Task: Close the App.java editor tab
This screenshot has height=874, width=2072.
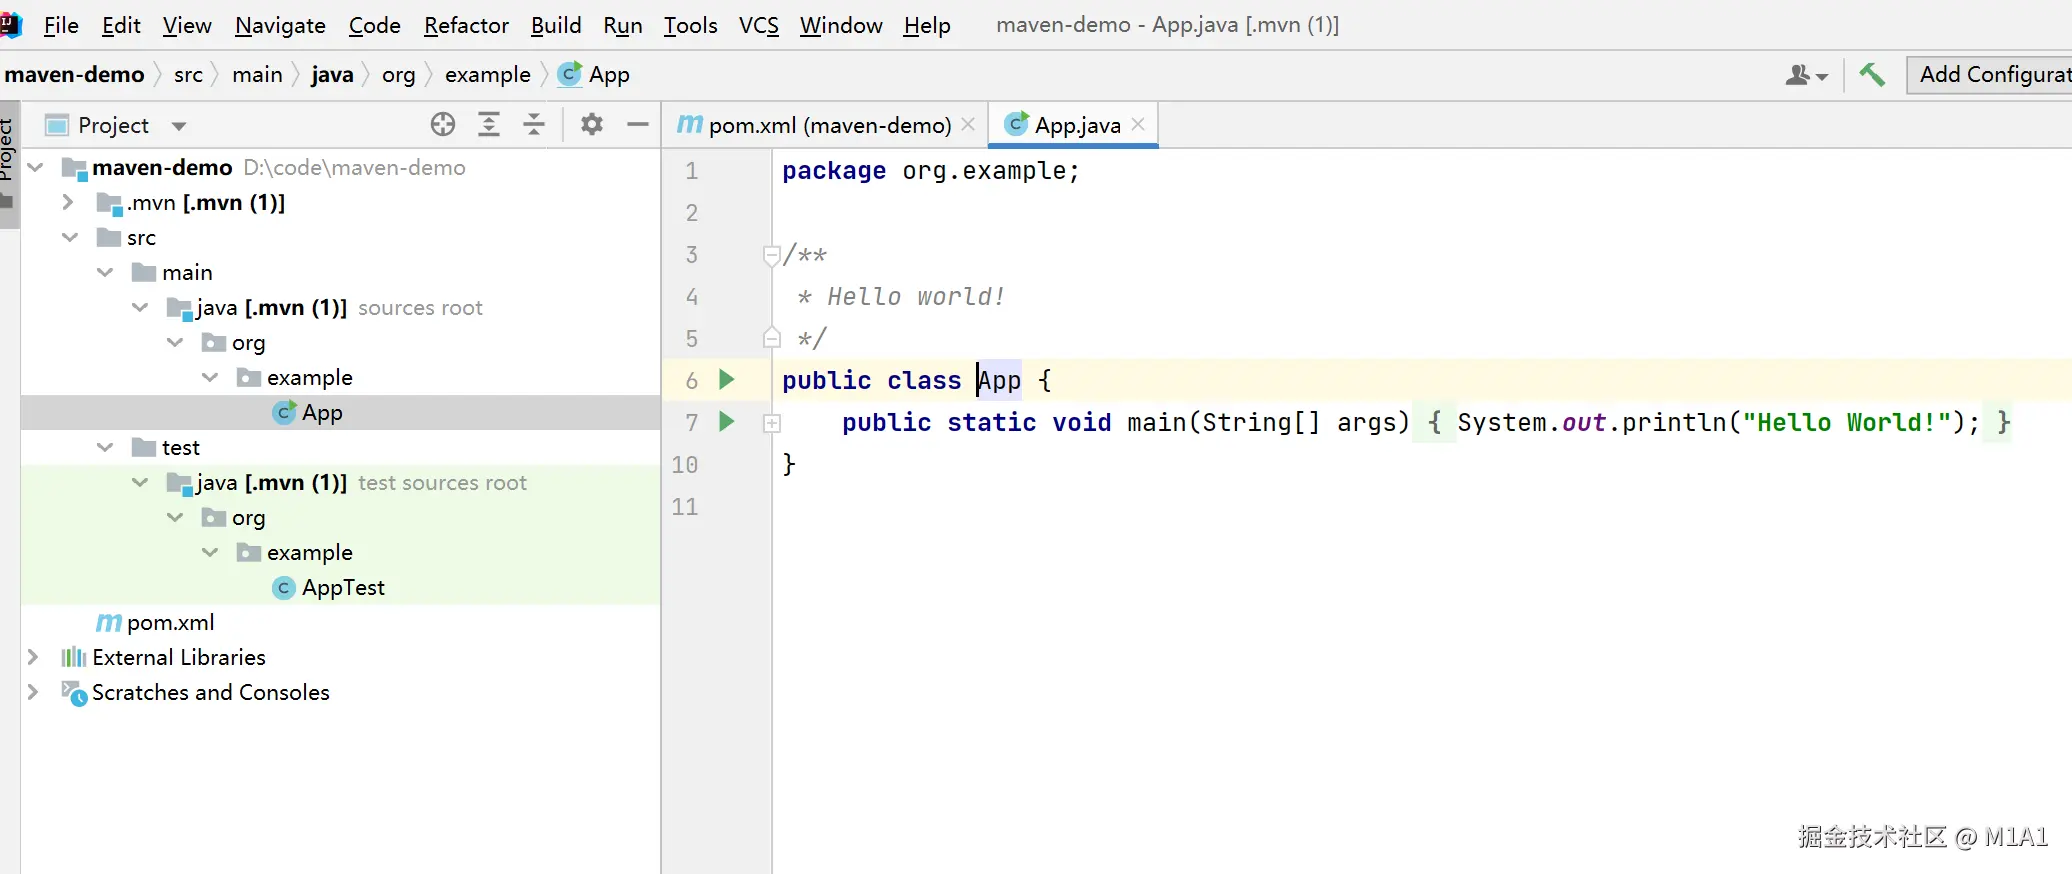Action: 1138,124
